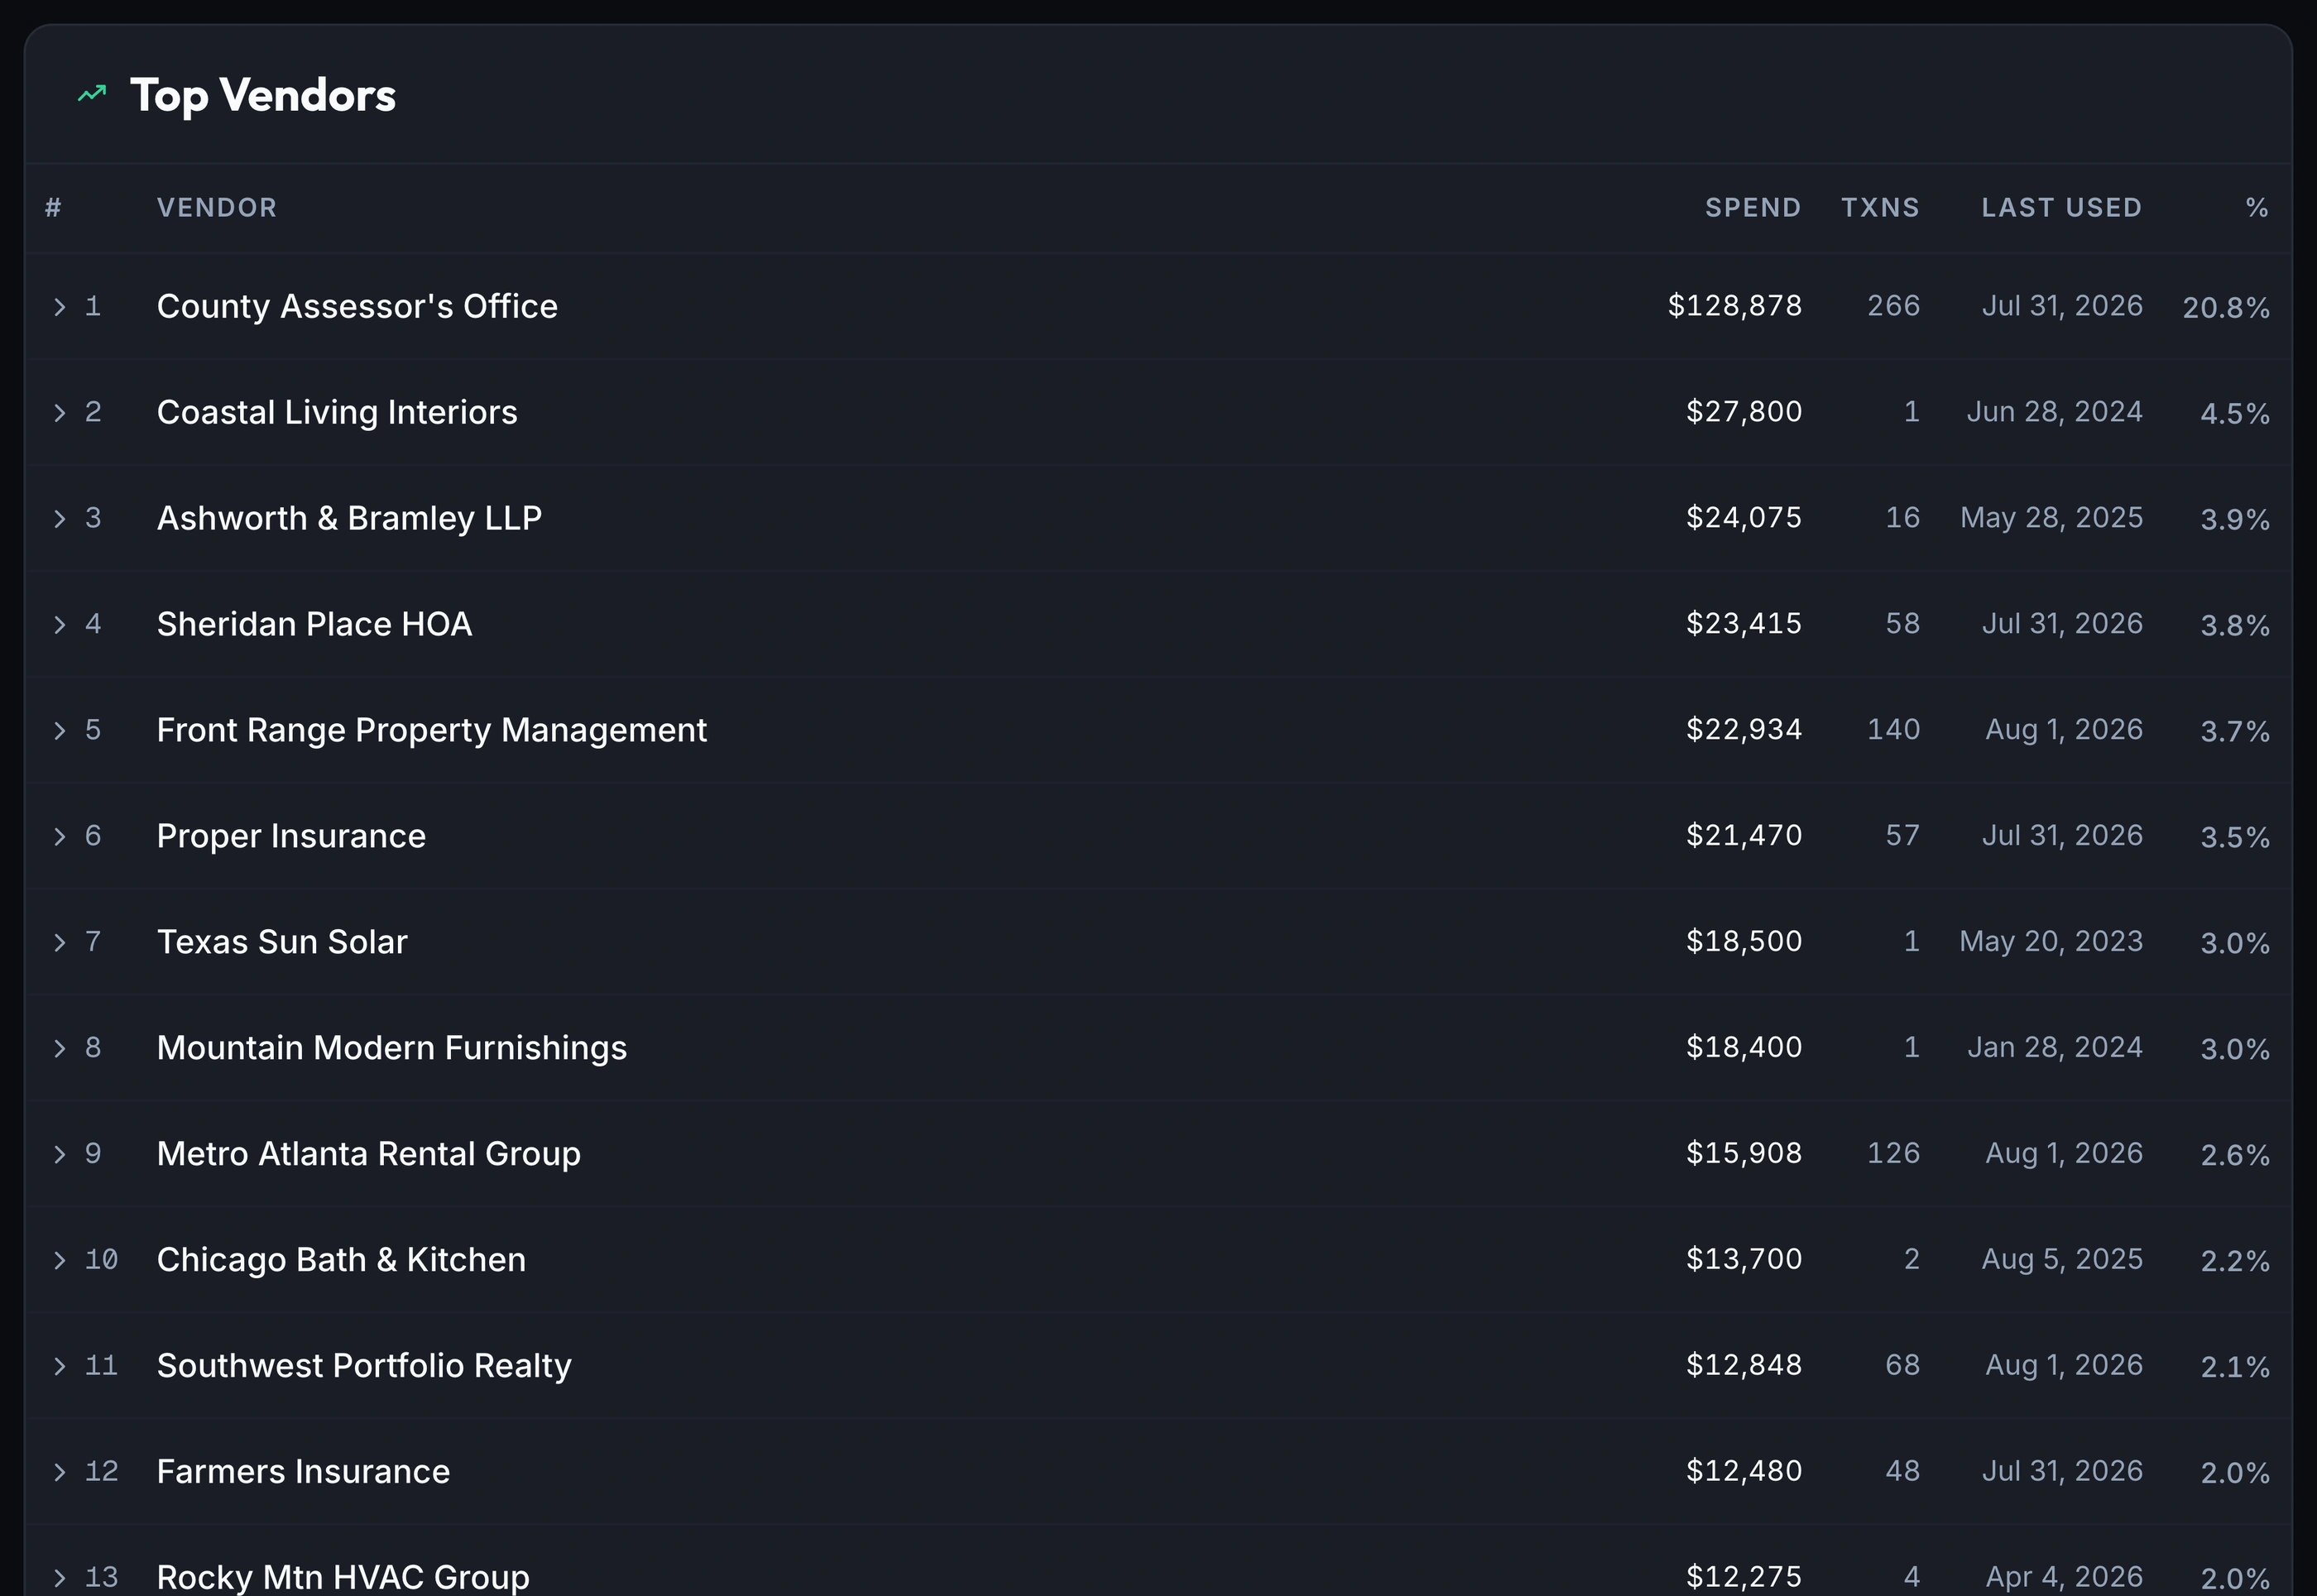Click the May 20, 2023 last used date

click(2051, 942)
